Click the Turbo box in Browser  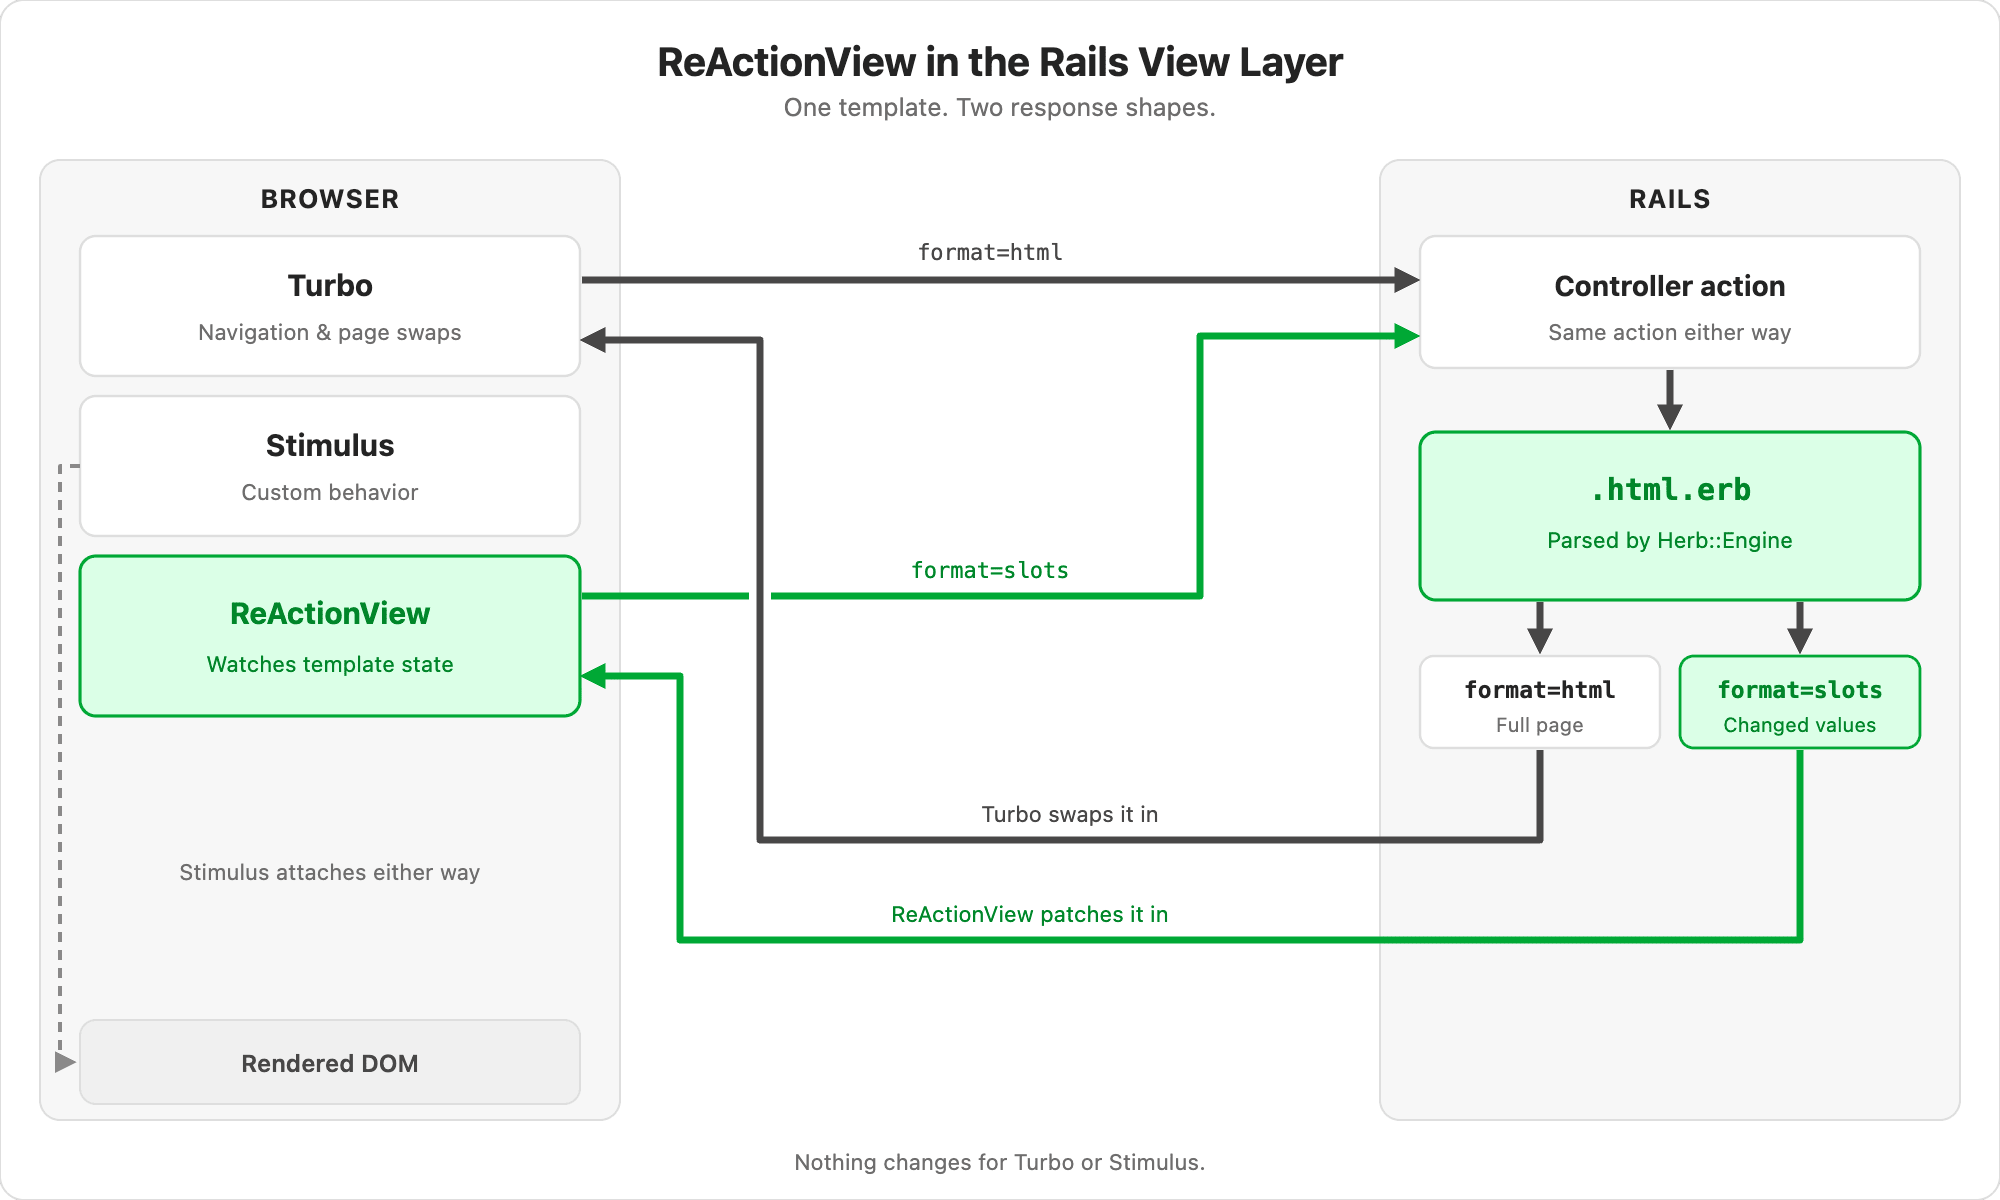(x=330, y=306)
